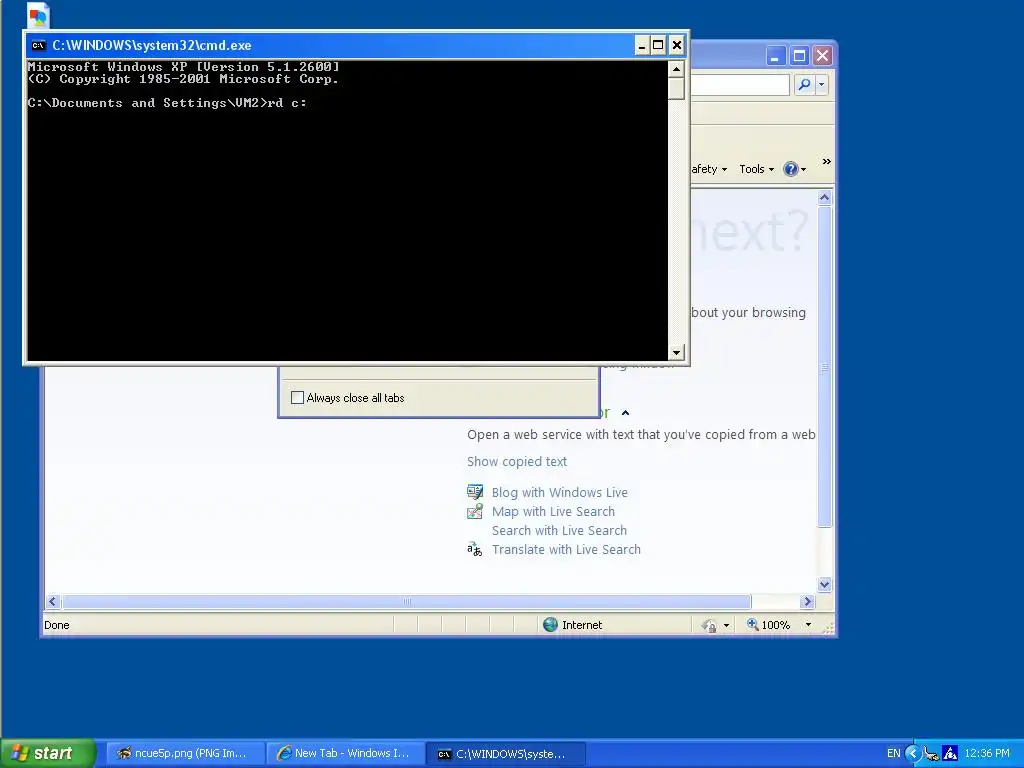This screenshot has width=1024, height=768.
Task: Click the Internet Explorer page scroll down arrow
Action: (824, 584)
